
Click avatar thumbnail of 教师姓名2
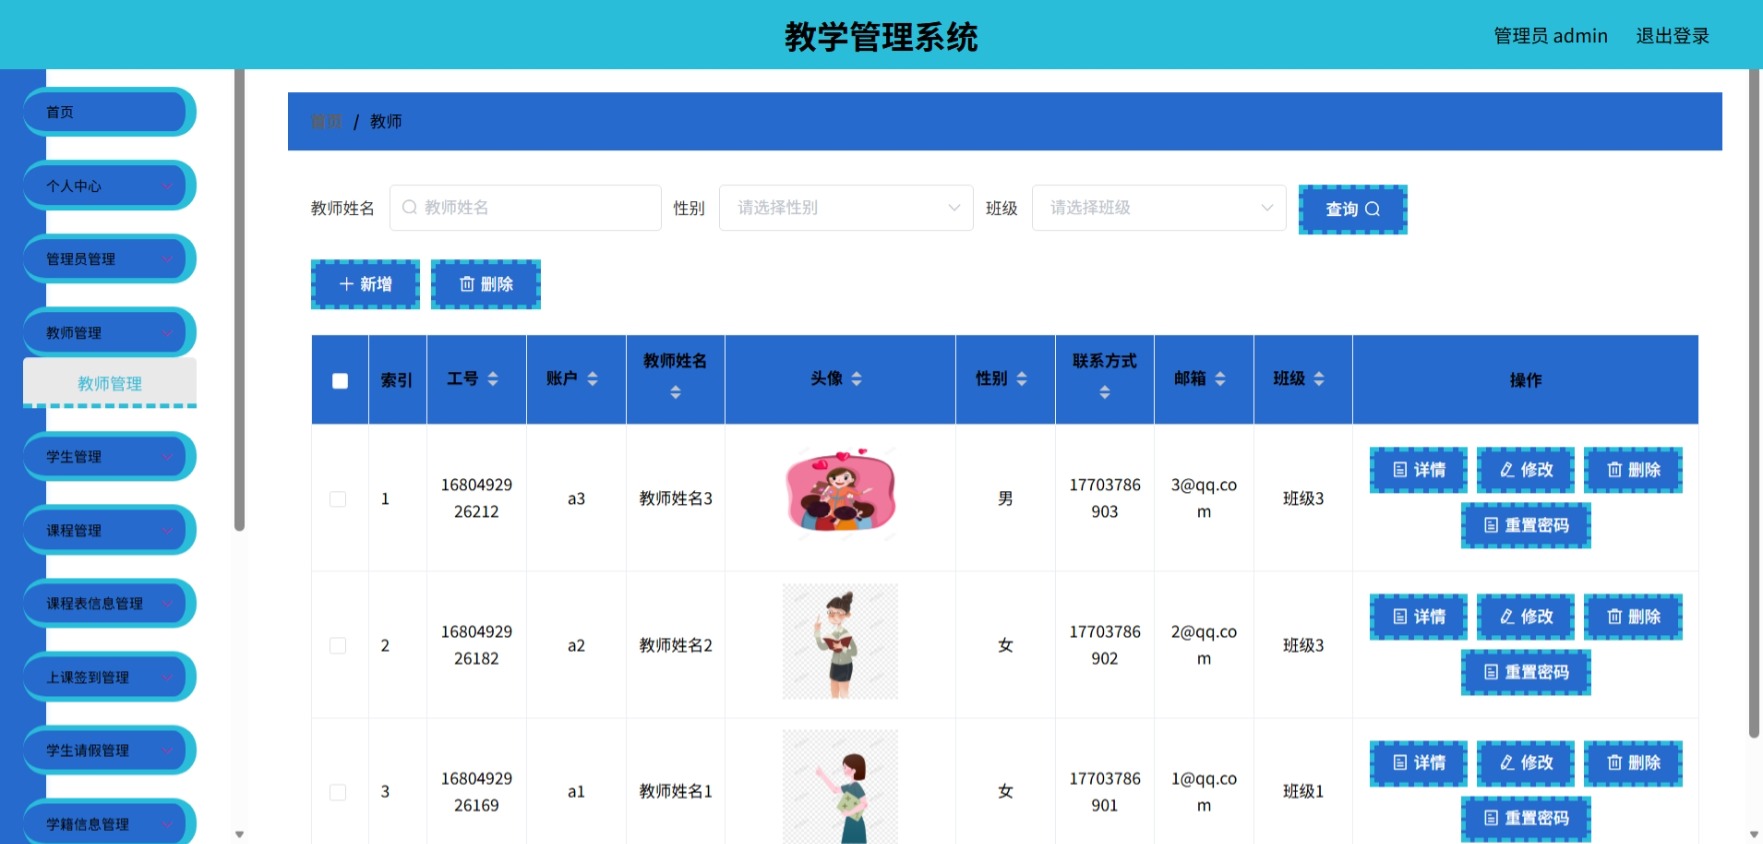pyautogui.click(x=840, y=642)
